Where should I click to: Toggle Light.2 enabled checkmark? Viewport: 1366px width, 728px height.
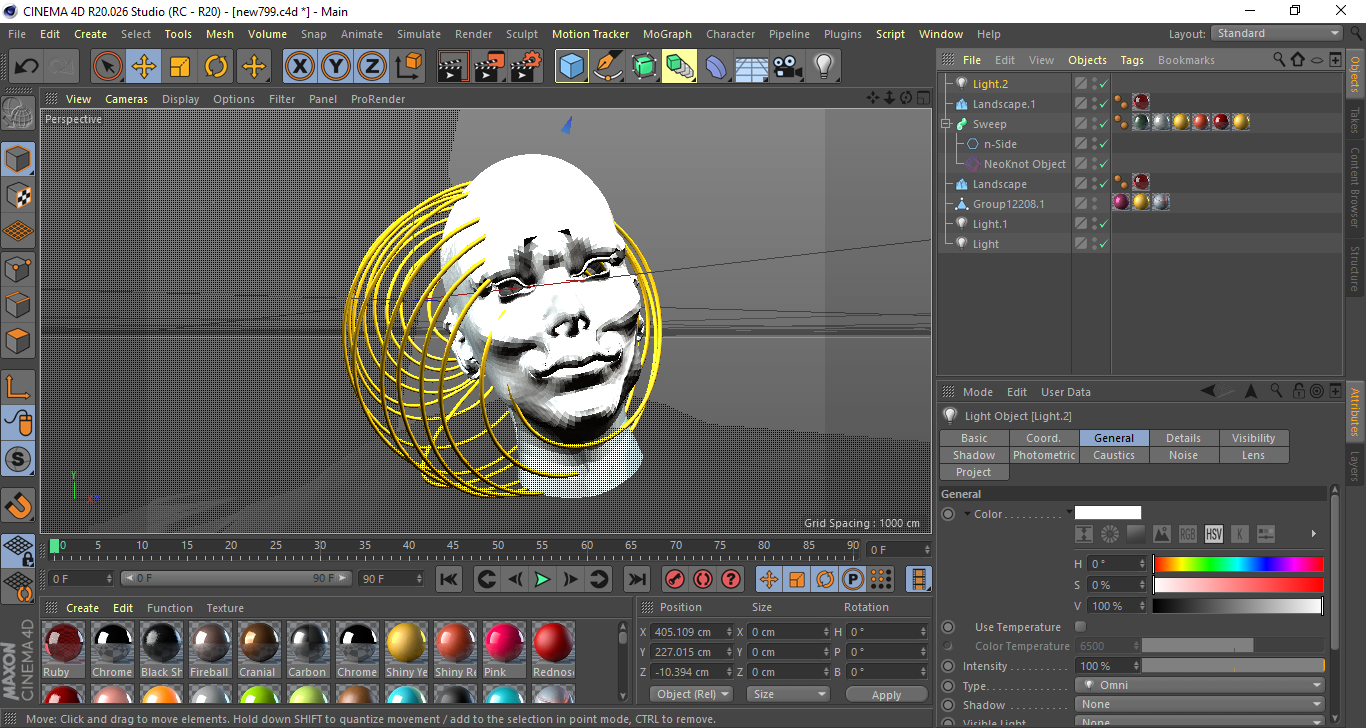(x=1104, y=84)
